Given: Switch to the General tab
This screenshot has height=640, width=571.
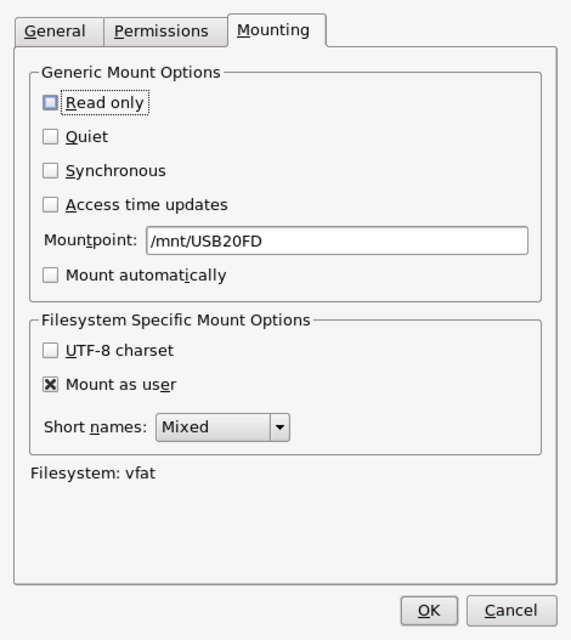Looking at the screenshot, I should point(59,32).
